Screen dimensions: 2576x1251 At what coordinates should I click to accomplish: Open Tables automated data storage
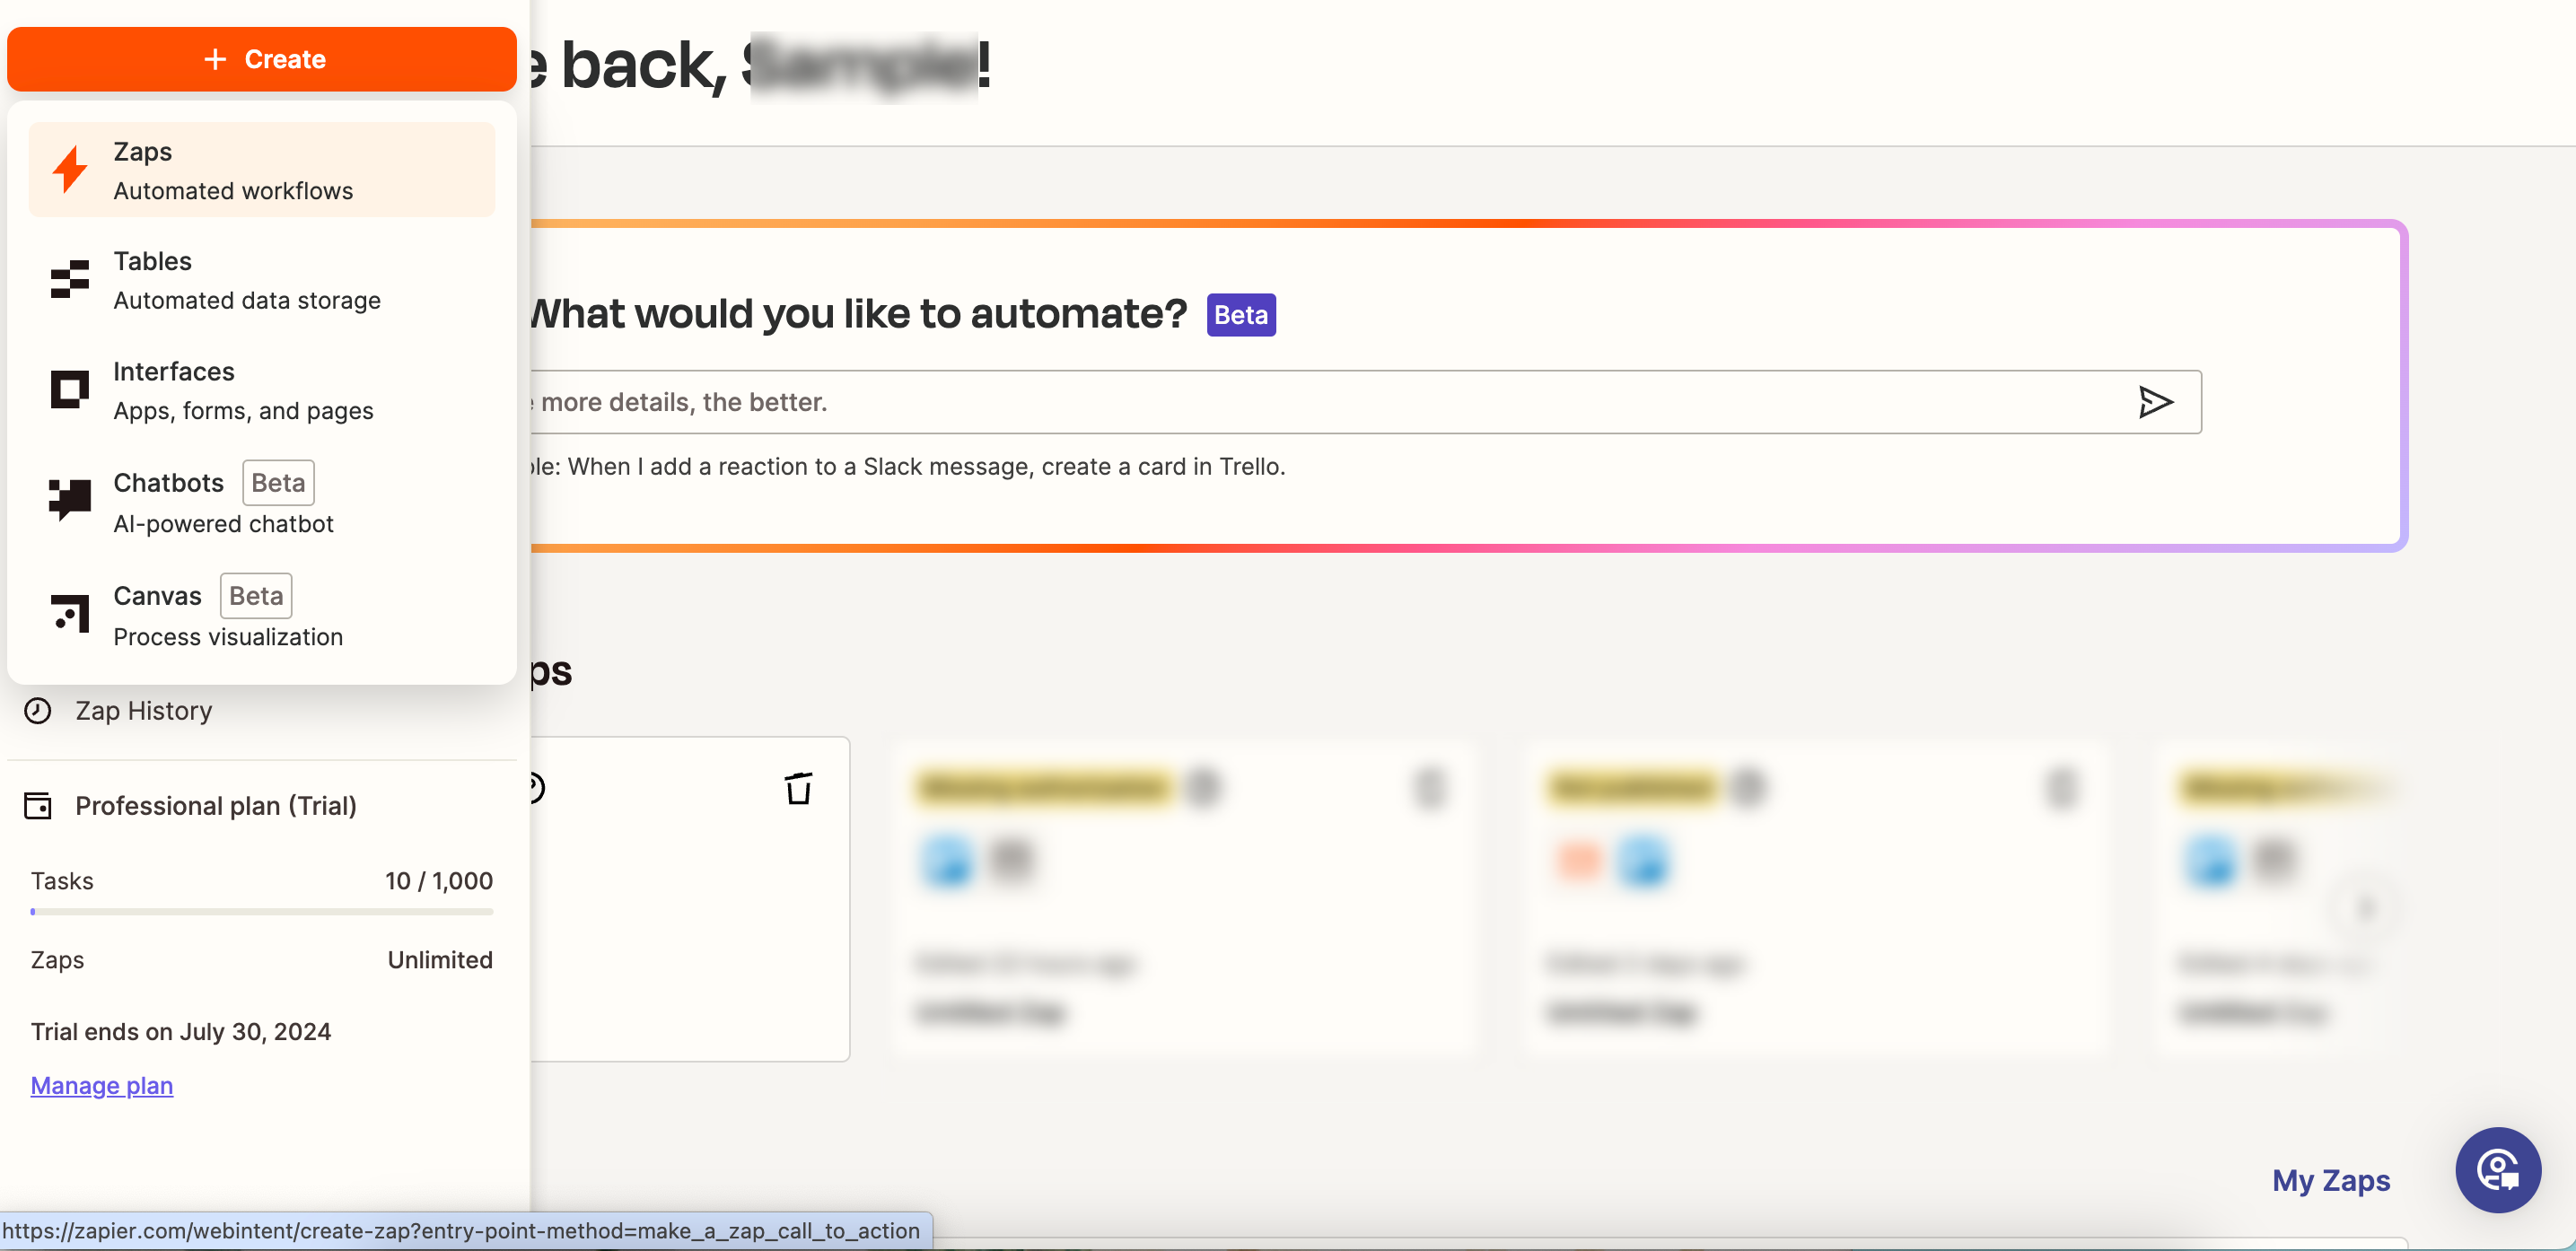click(246, 281)
